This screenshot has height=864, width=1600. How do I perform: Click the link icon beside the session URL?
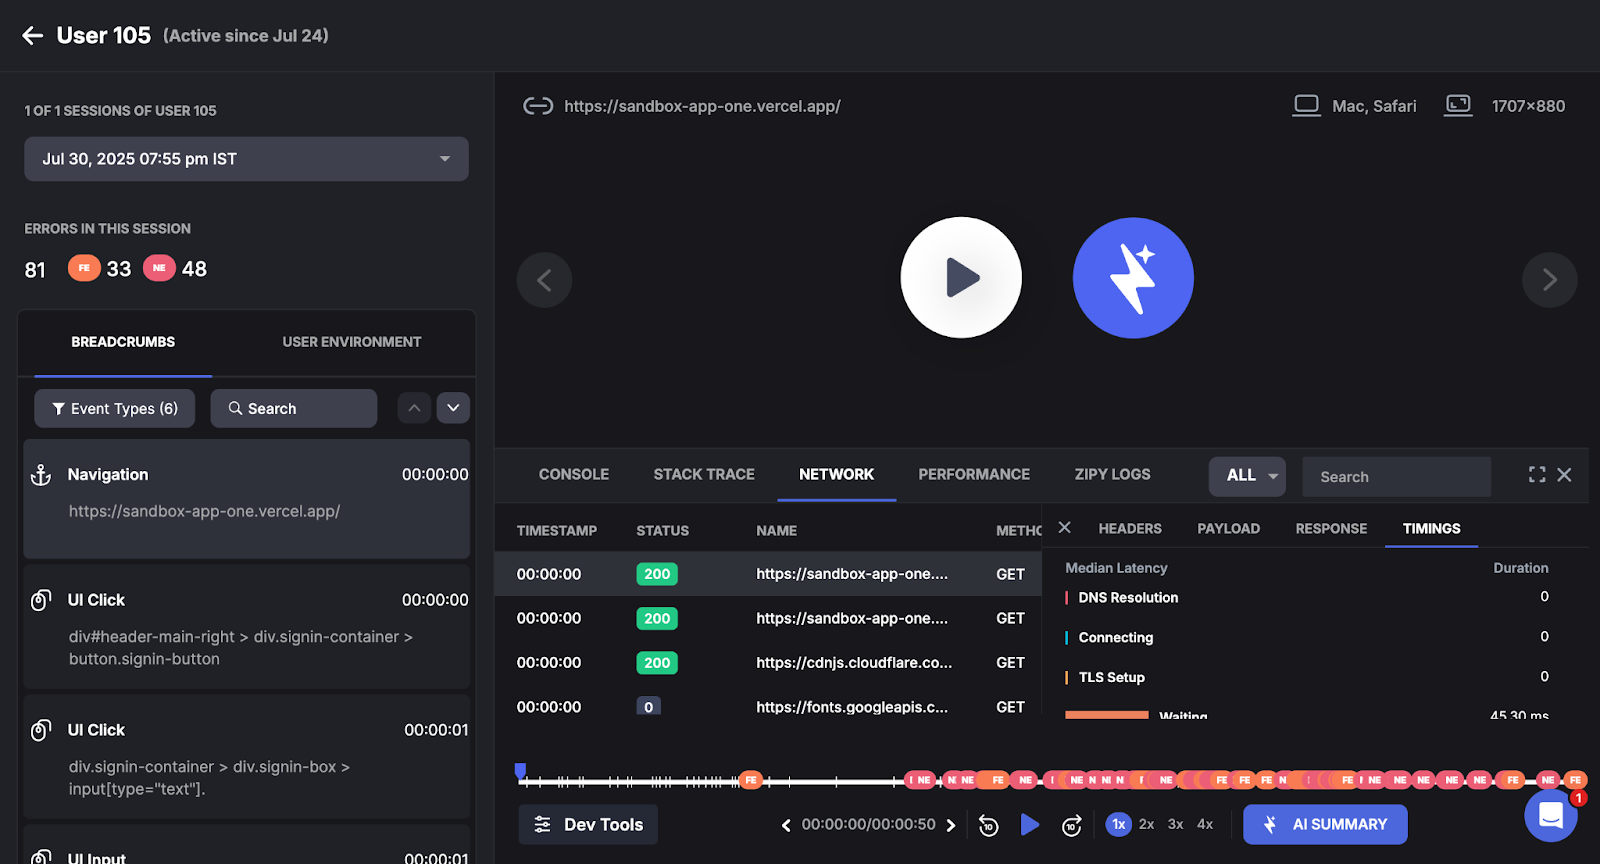(x=538, y=106)
